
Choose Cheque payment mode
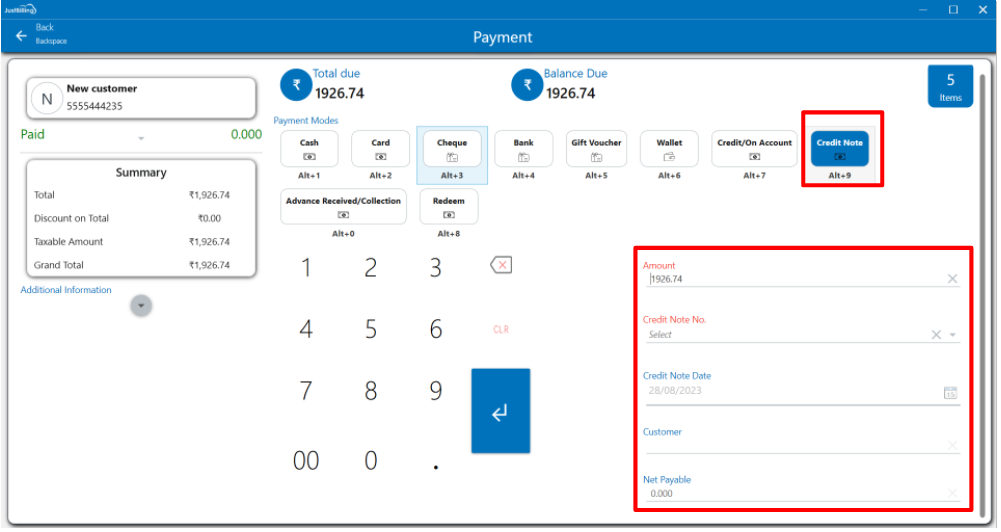tap(452, 149)
